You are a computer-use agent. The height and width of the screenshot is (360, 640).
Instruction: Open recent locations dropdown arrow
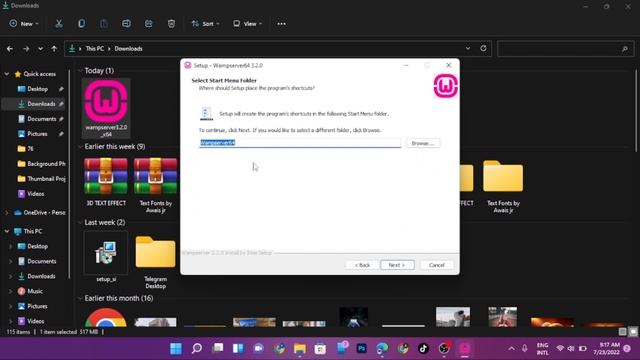40,49
